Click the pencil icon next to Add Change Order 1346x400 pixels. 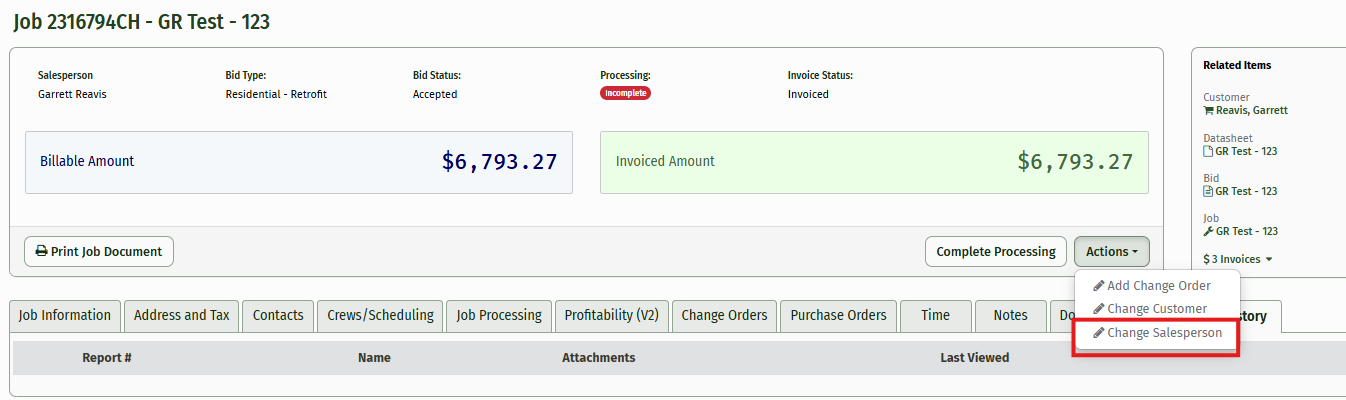pos(1099,286)
